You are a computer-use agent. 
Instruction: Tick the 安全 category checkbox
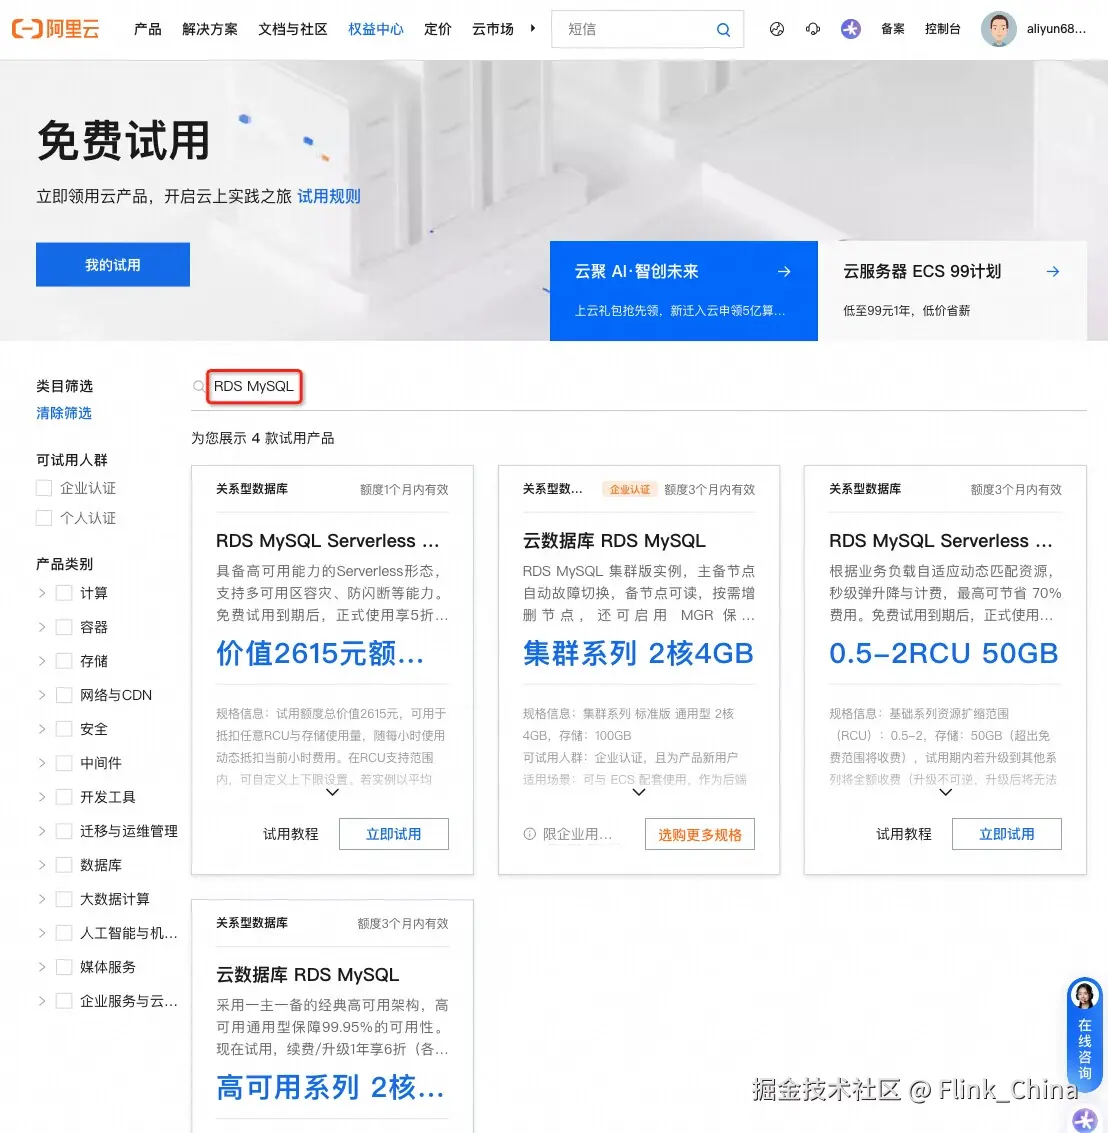(x=64, y=729)
